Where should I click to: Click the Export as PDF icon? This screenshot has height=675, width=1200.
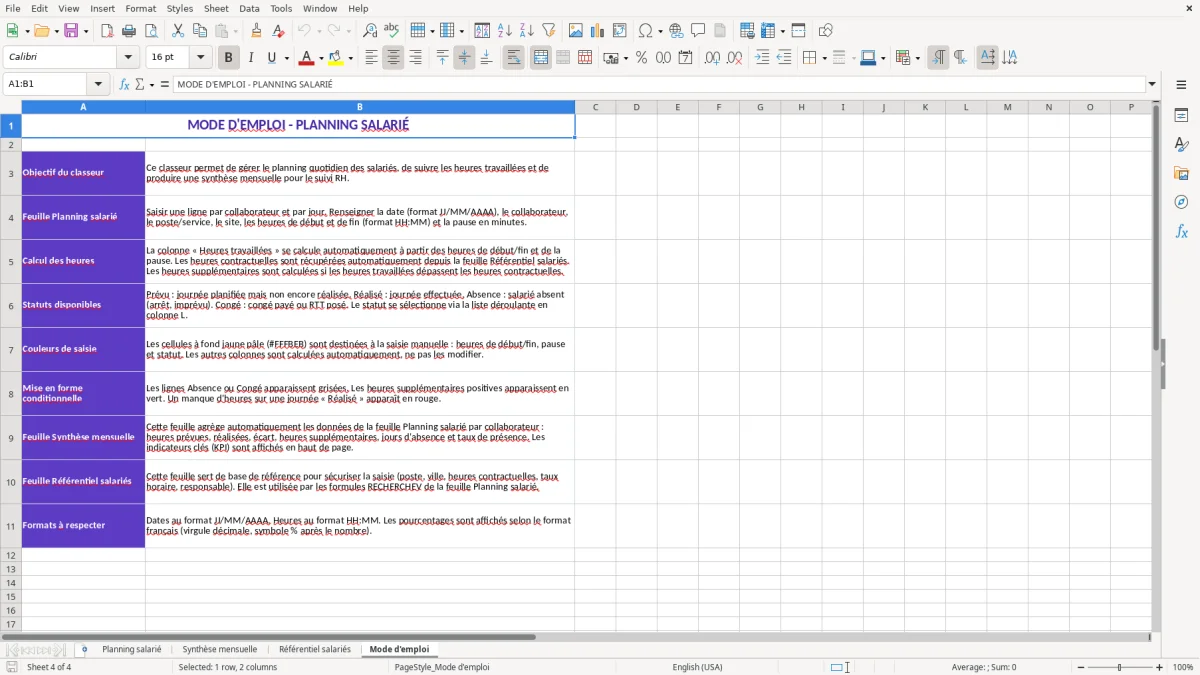[107, 31]
